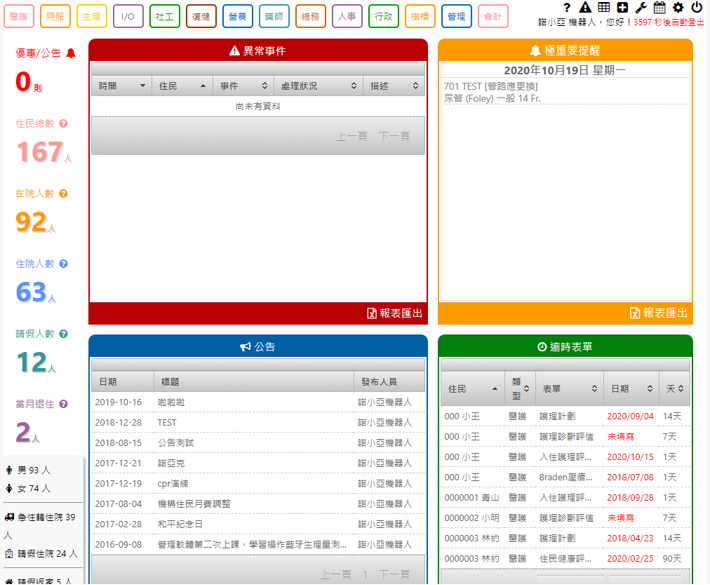Open the 機構住民月費調整 announcement

click(258, 504)
